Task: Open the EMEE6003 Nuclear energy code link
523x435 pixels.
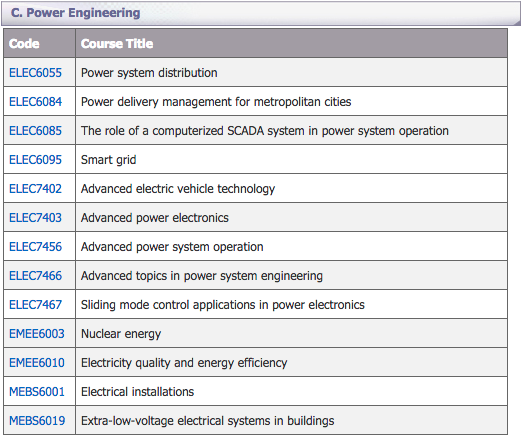Action: [x=37, y=334]
